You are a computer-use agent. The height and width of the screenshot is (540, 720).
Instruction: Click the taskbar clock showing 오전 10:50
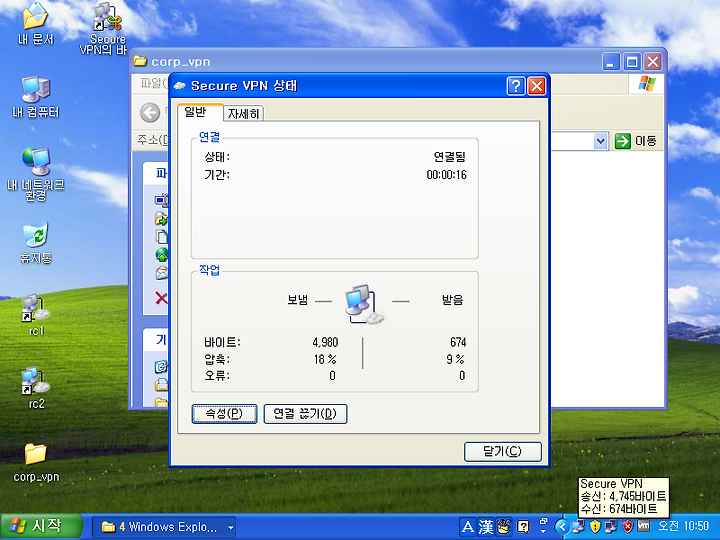click(683, 526)
